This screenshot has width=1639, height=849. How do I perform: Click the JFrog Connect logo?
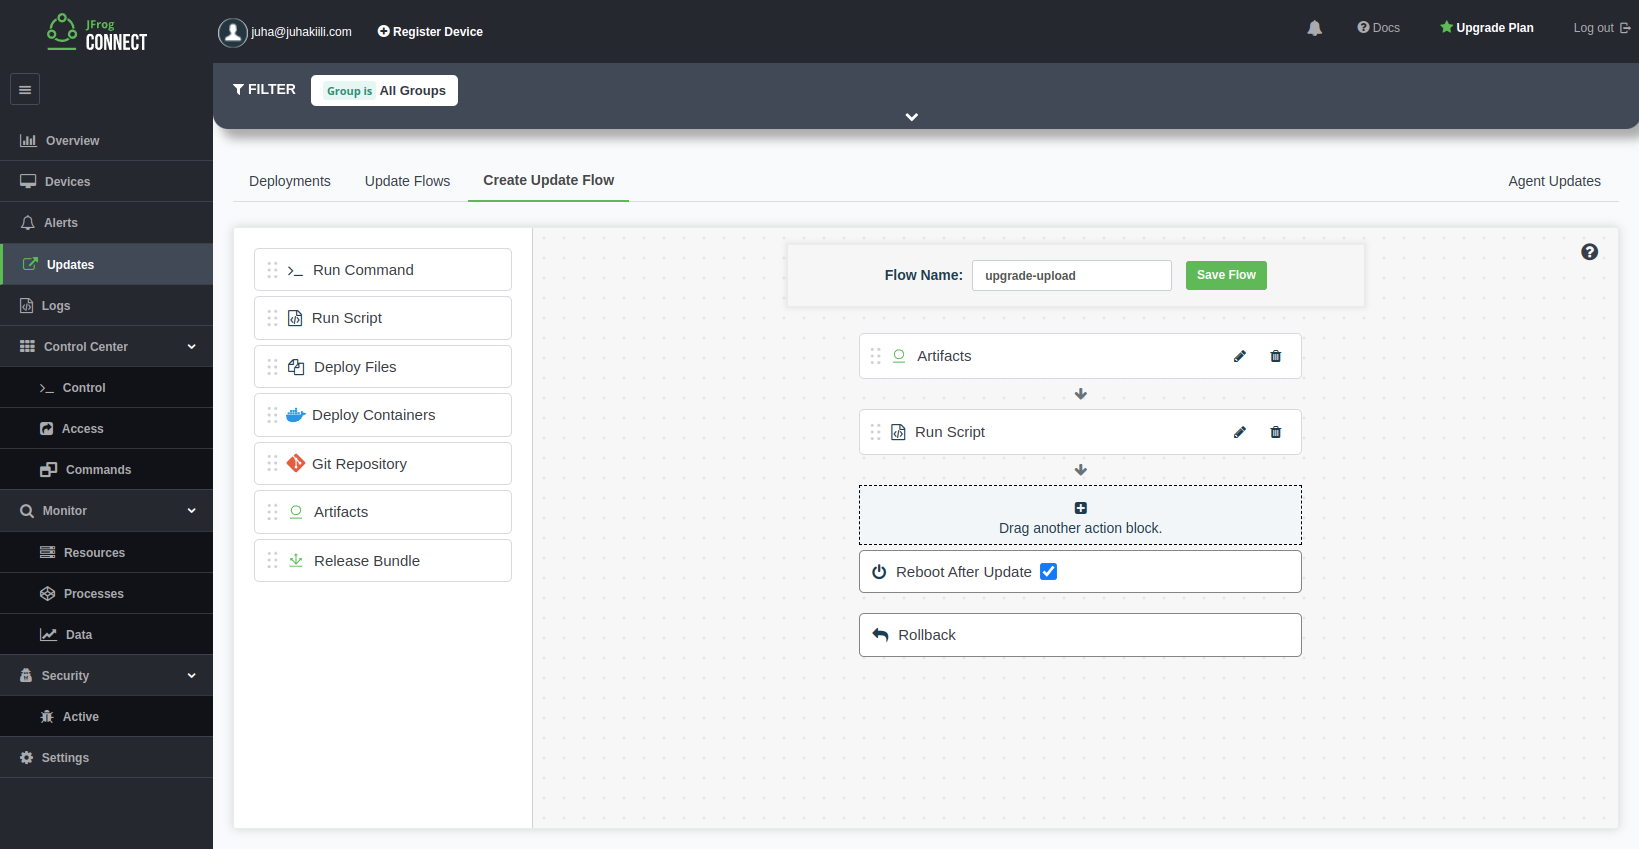(97, 32)
